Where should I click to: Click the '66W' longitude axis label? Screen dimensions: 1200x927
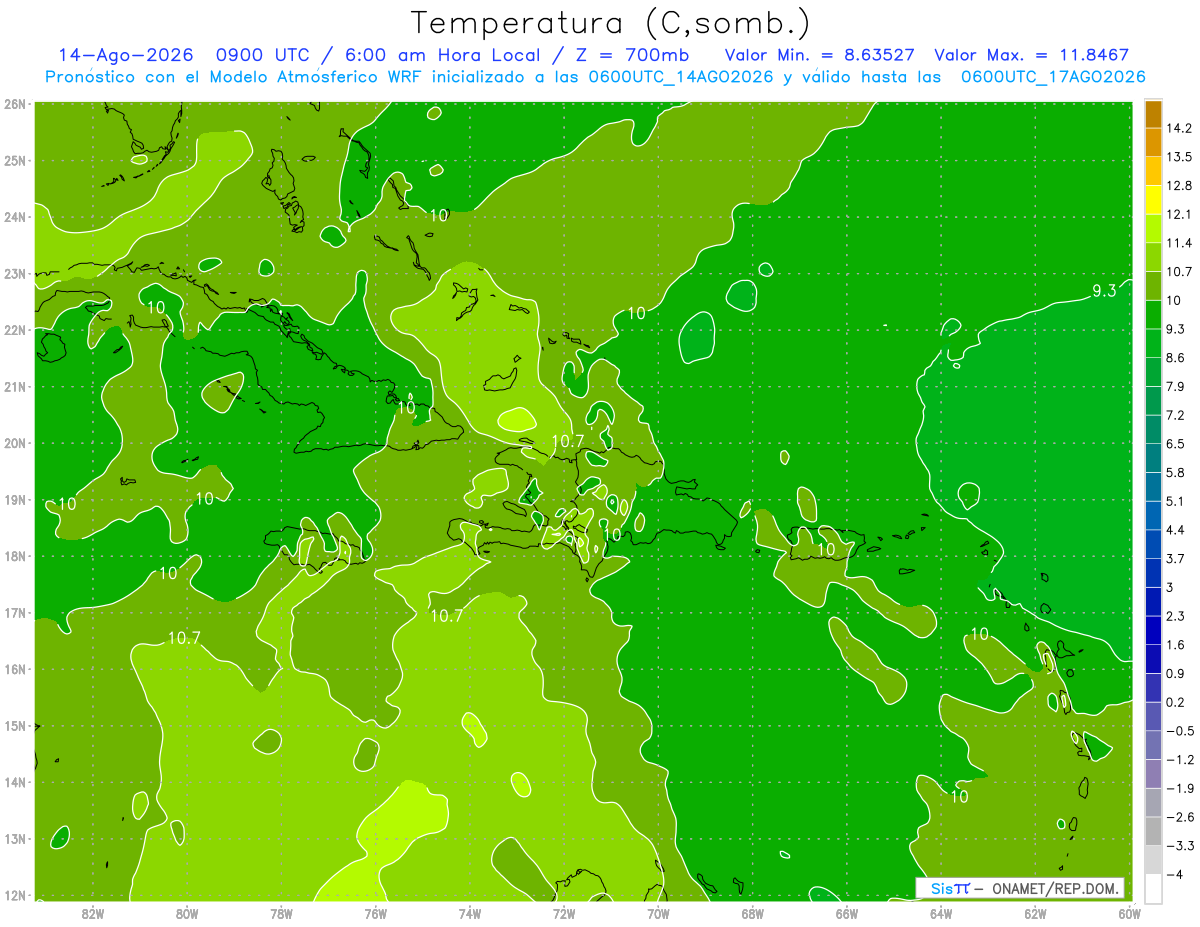[x=847, y=913]
